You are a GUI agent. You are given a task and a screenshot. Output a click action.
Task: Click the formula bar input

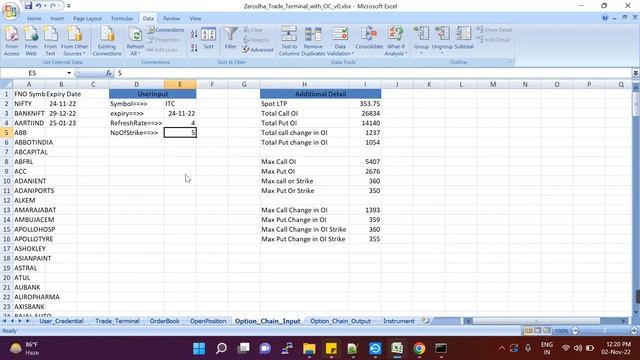(373, 73)
